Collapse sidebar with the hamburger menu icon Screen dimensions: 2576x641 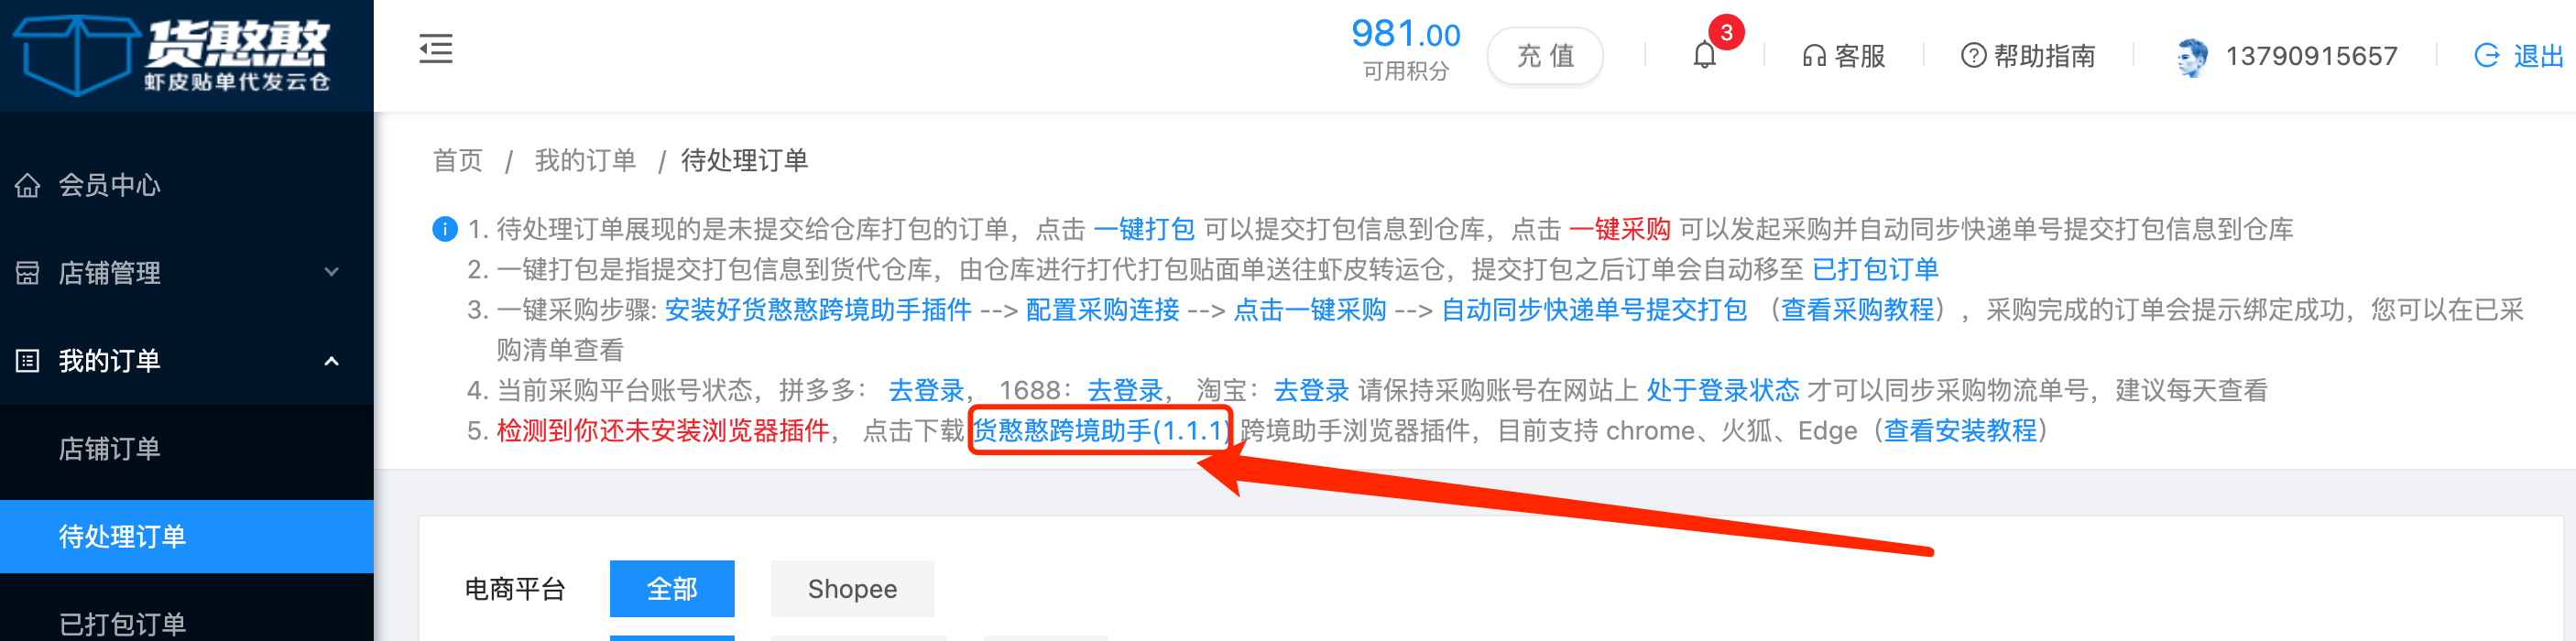[x=435, y=48]
